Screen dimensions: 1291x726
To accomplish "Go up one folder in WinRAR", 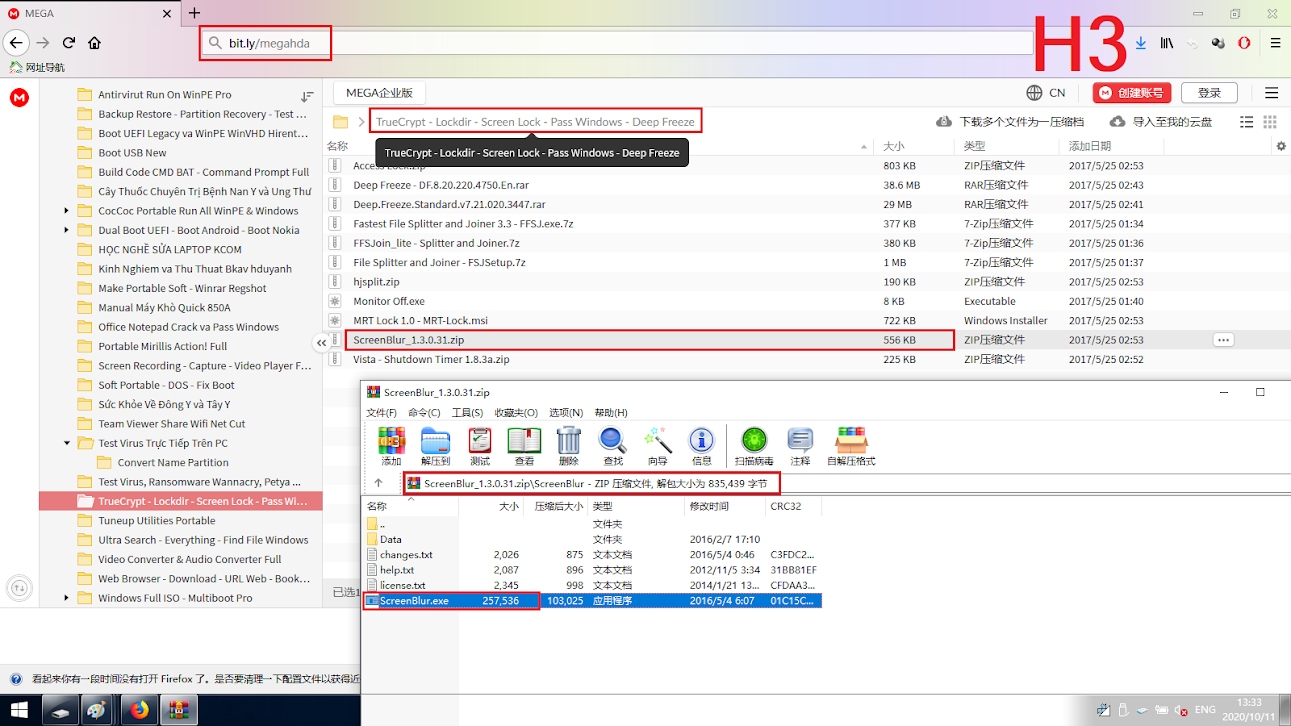I will click(378, 483).
